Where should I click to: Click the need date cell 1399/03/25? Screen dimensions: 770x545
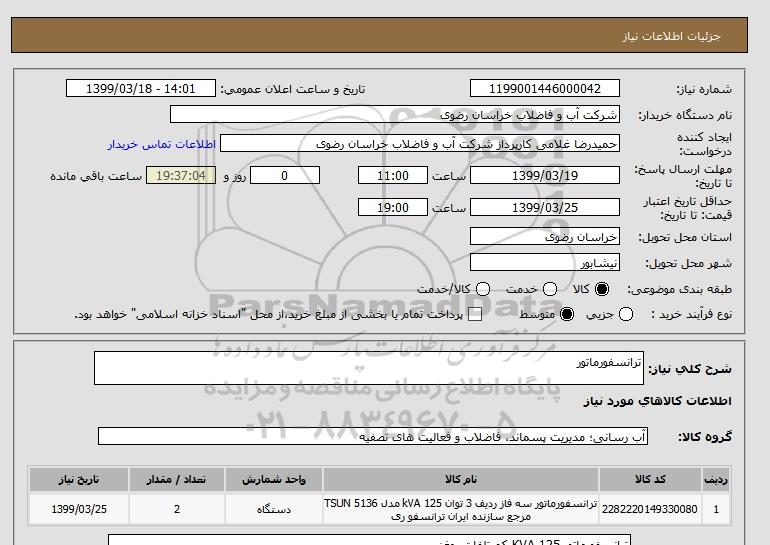click(x=79, y=509)
